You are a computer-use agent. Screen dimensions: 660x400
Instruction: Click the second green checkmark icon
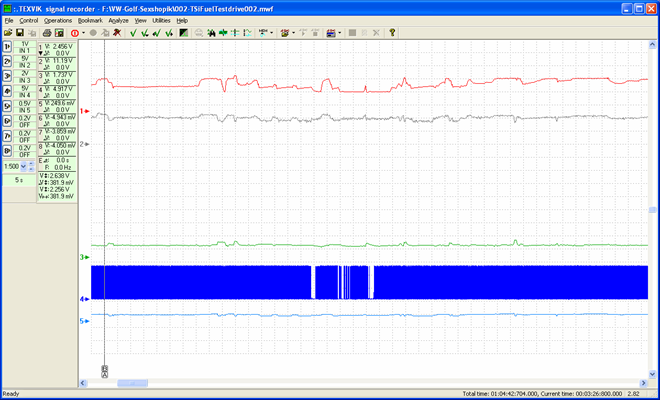tap(145, 33)
